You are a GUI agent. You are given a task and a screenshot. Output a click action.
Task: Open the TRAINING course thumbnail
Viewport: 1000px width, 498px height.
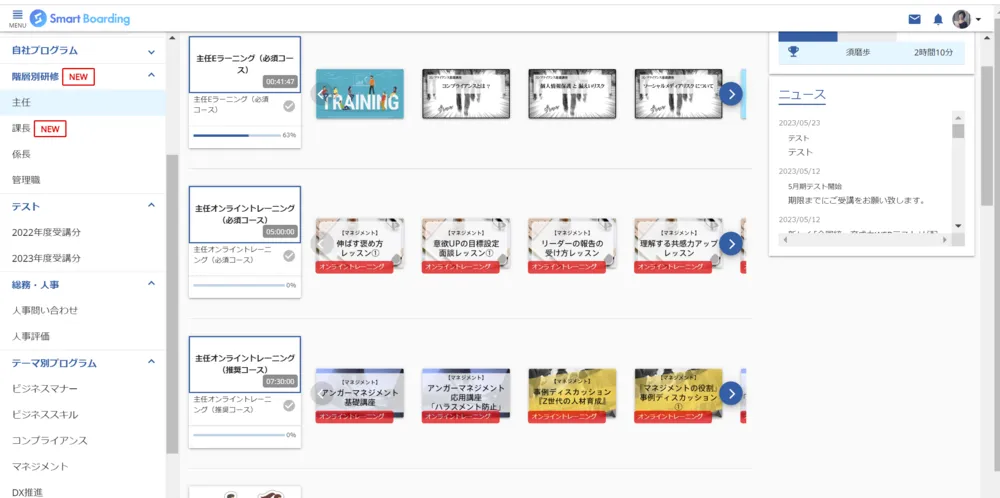[359, 94]
